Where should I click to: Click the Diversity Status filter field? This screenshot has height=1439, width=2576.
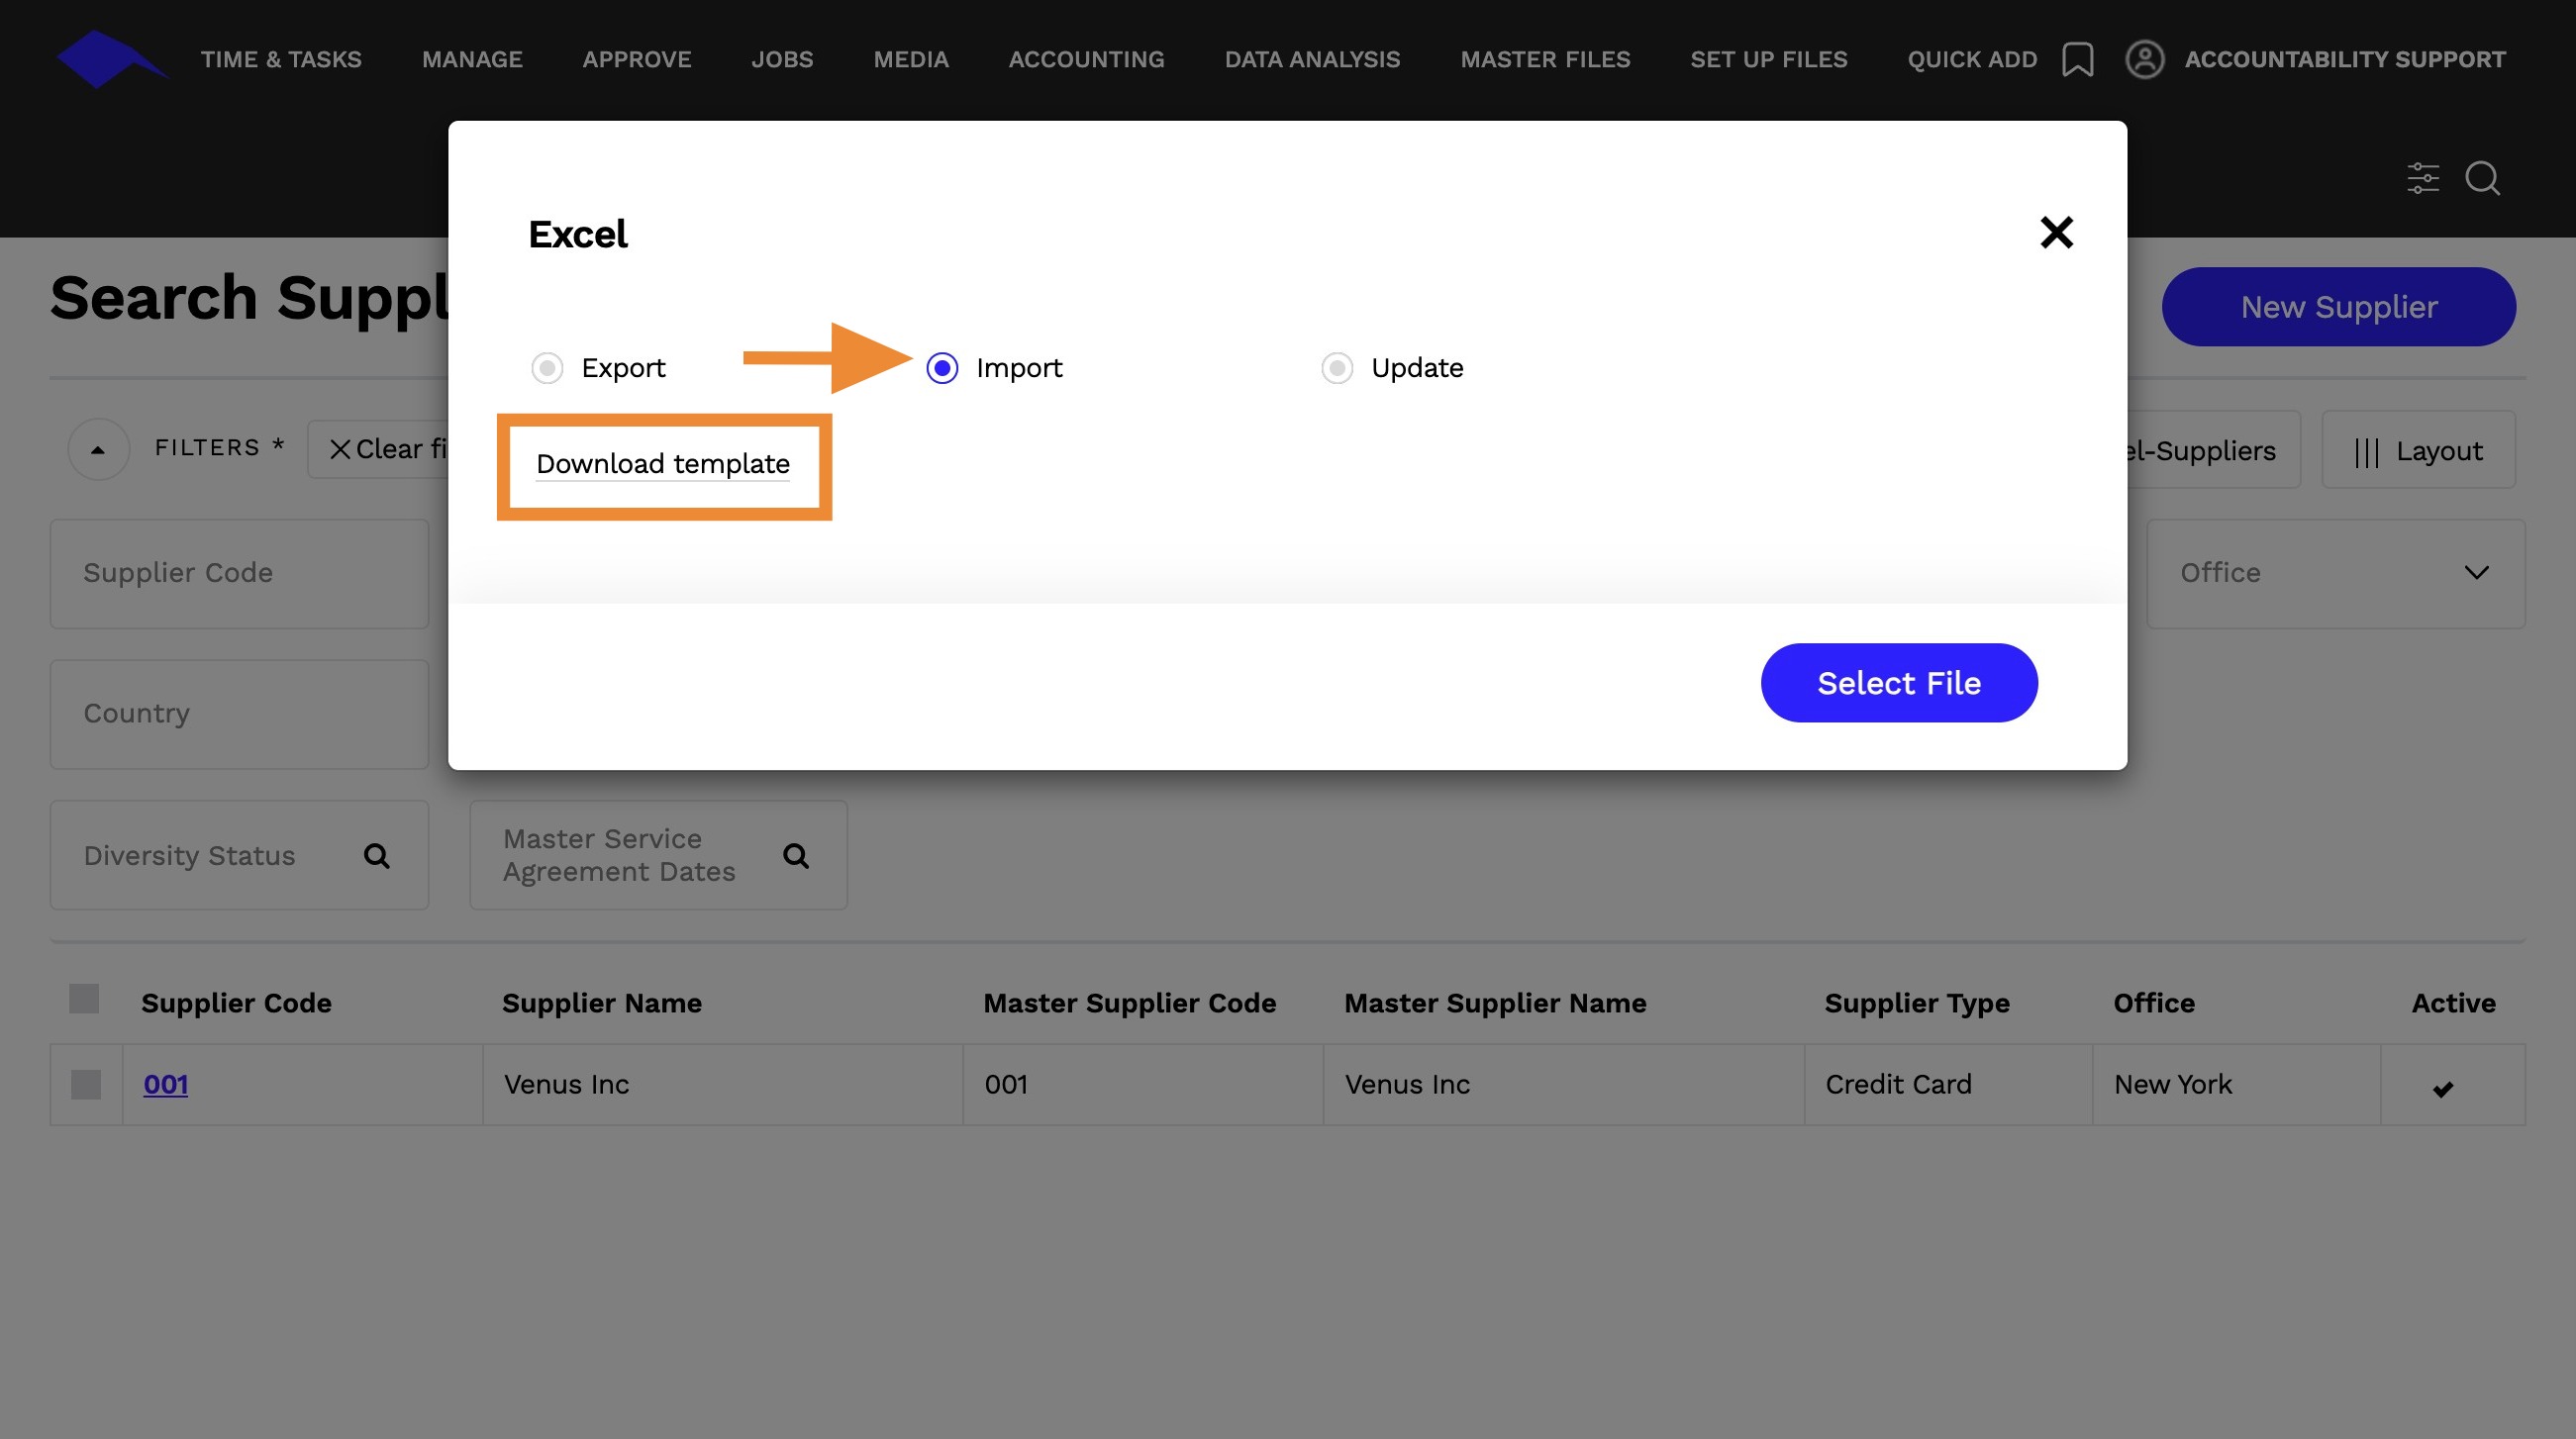(x=239, y=856)
